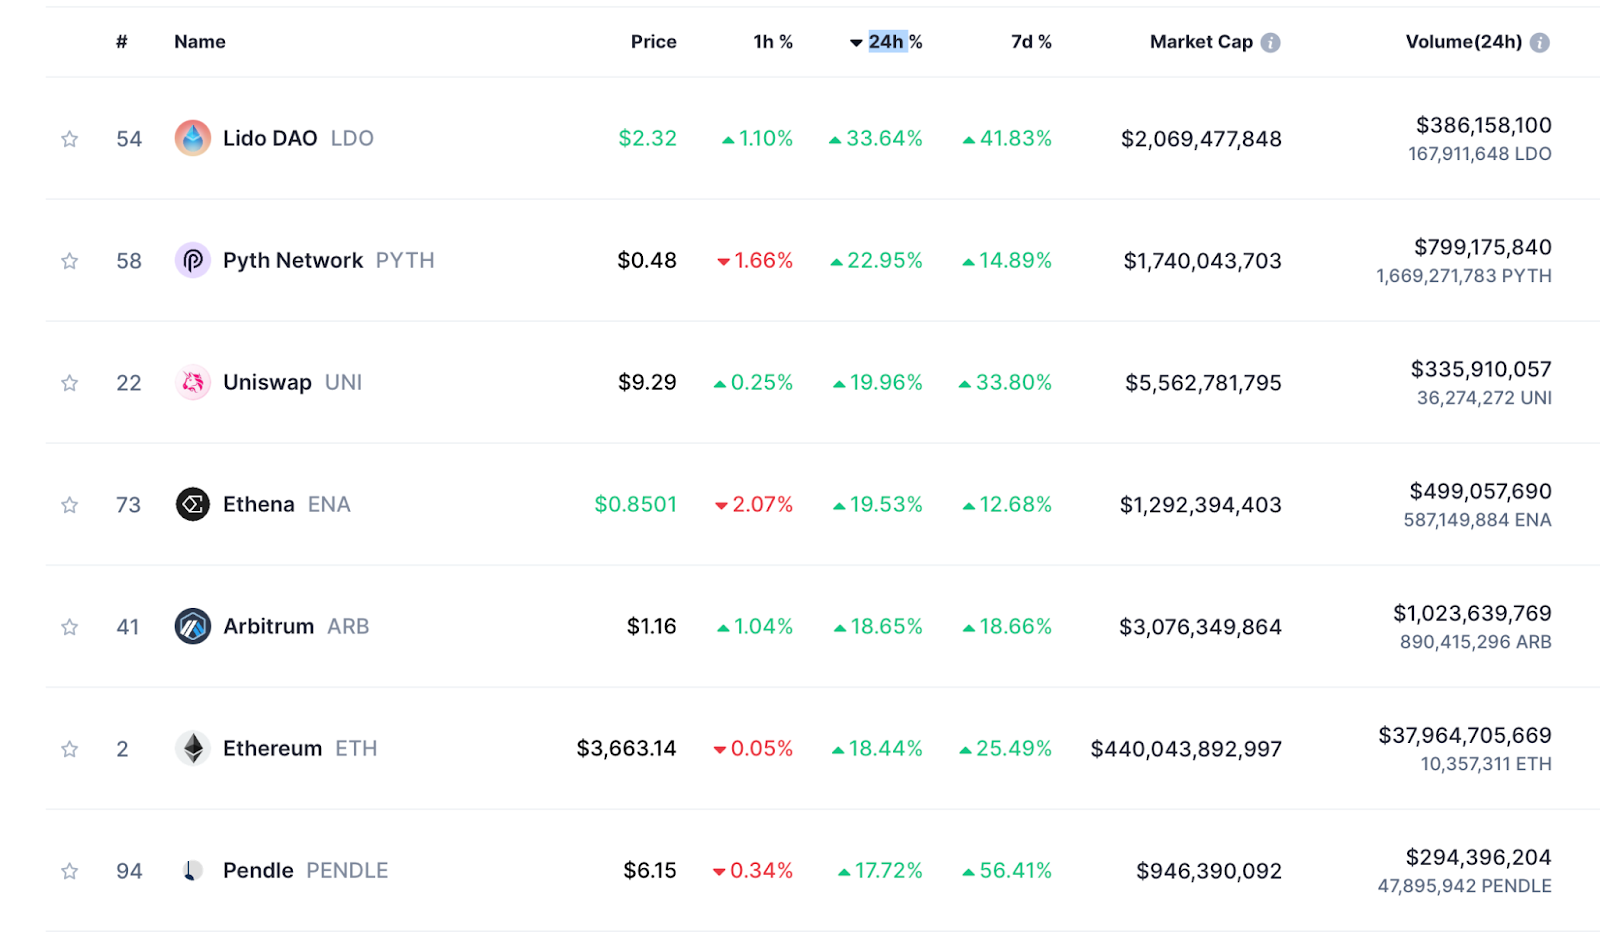Click Ethereum market cap $440,043,892,997
Viewport: 1600px width, 943px height.
1186,748
